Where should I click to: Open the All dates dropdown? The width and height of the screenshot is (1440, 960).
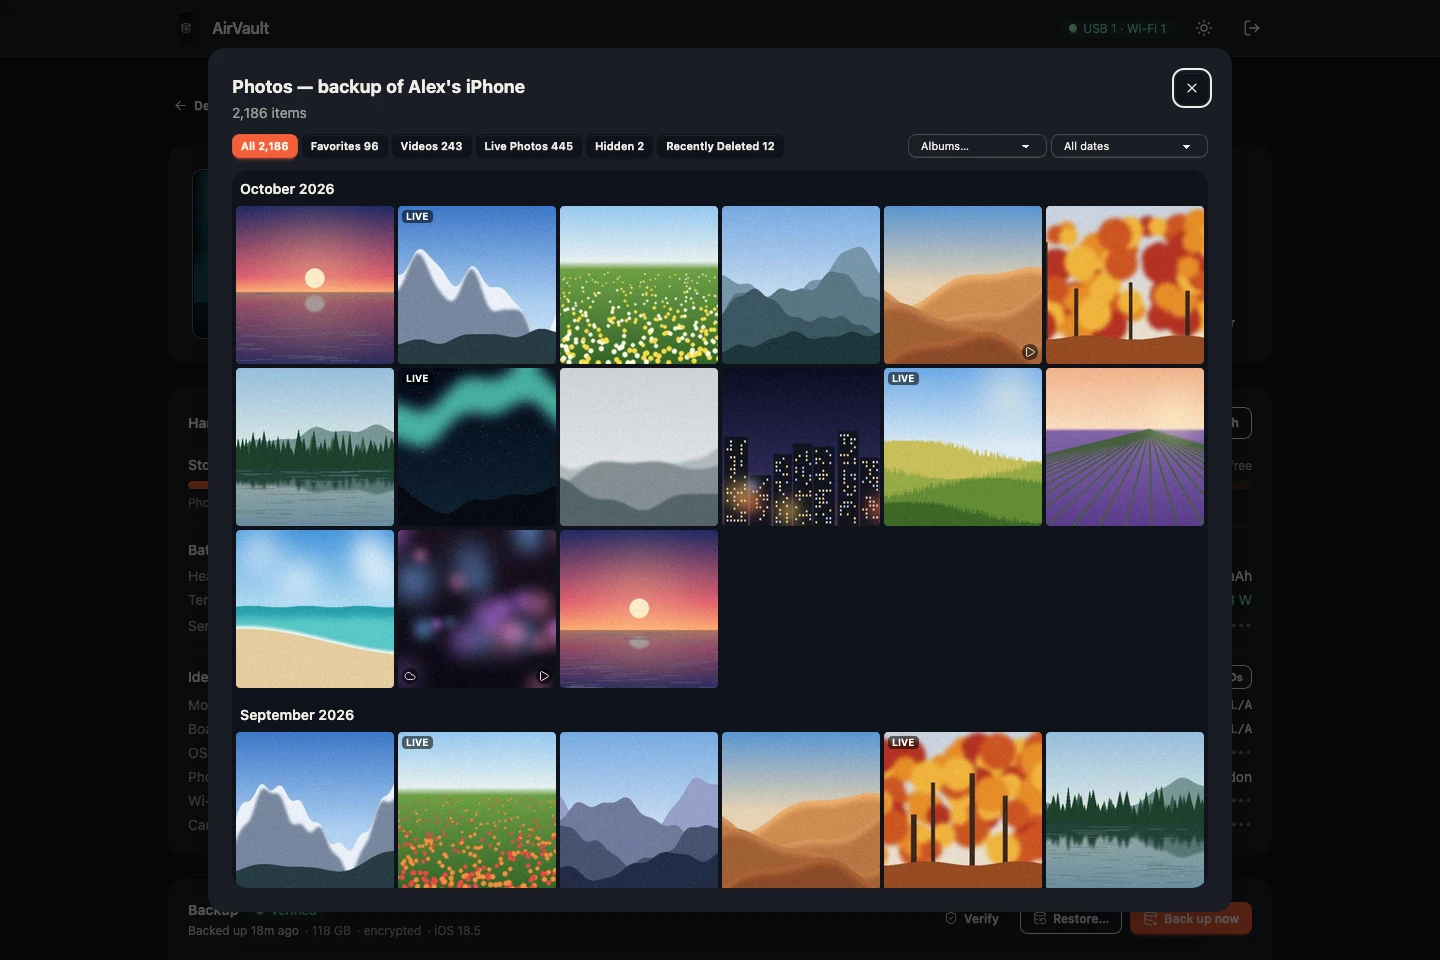pos(1129,146)
